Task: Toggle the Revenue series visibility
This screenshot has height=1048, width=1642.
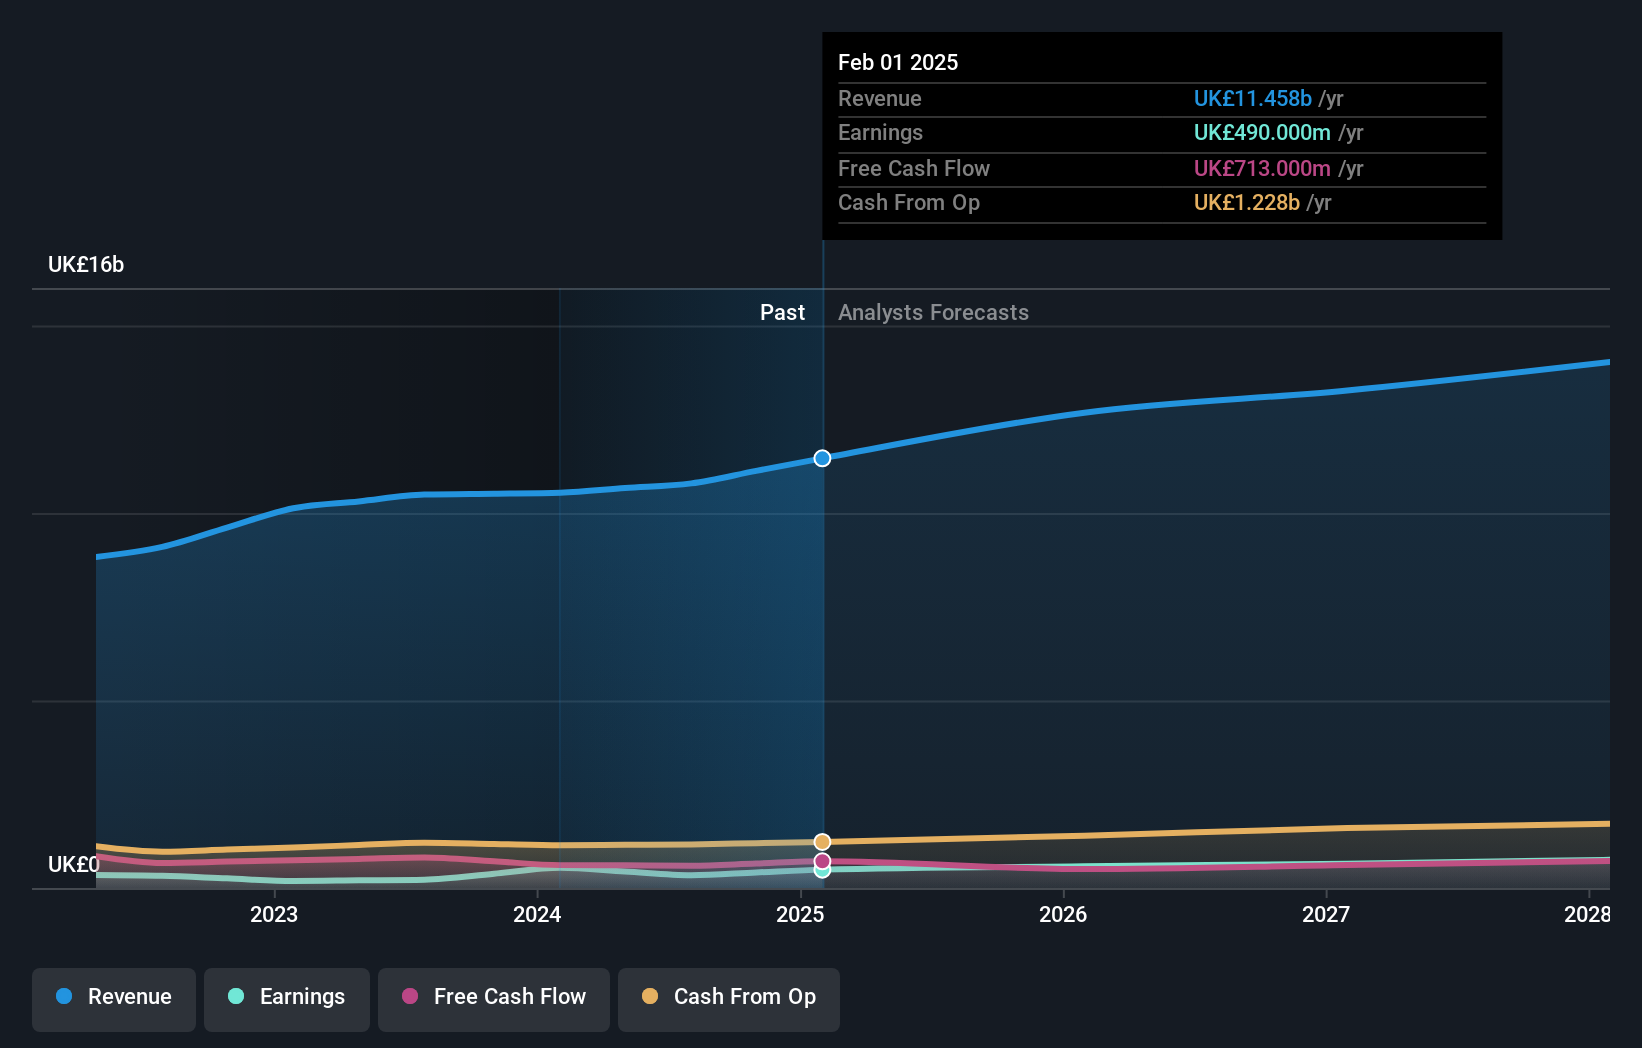Action: point(113,997)
